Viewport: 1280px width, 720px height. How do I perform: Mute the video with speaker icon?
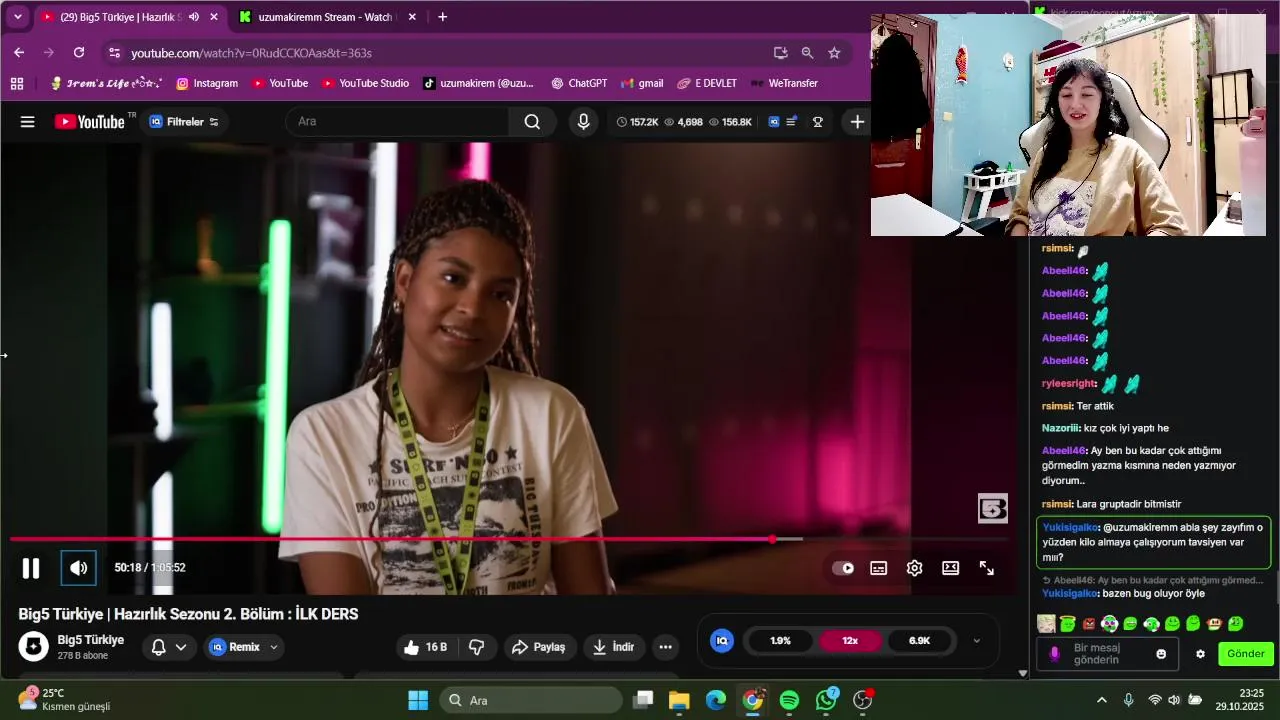coord(78,568)
